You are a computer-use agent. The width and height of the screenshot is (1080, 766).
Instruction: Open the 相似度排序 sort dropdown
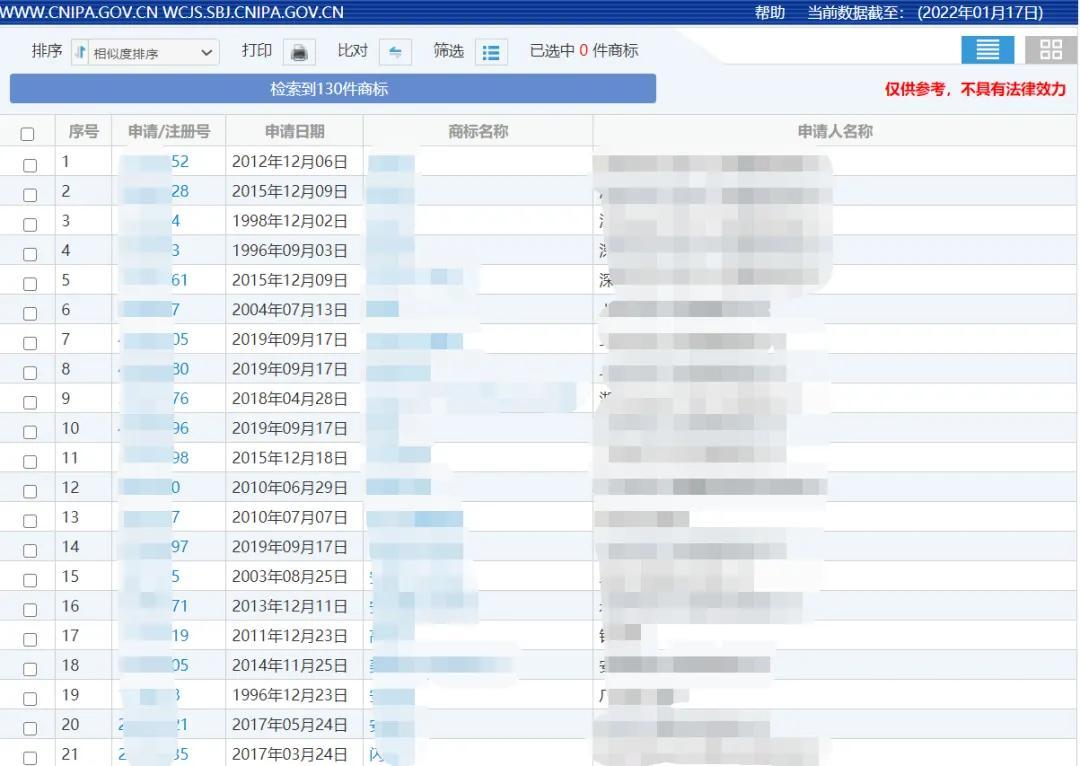tap(153, 52)
